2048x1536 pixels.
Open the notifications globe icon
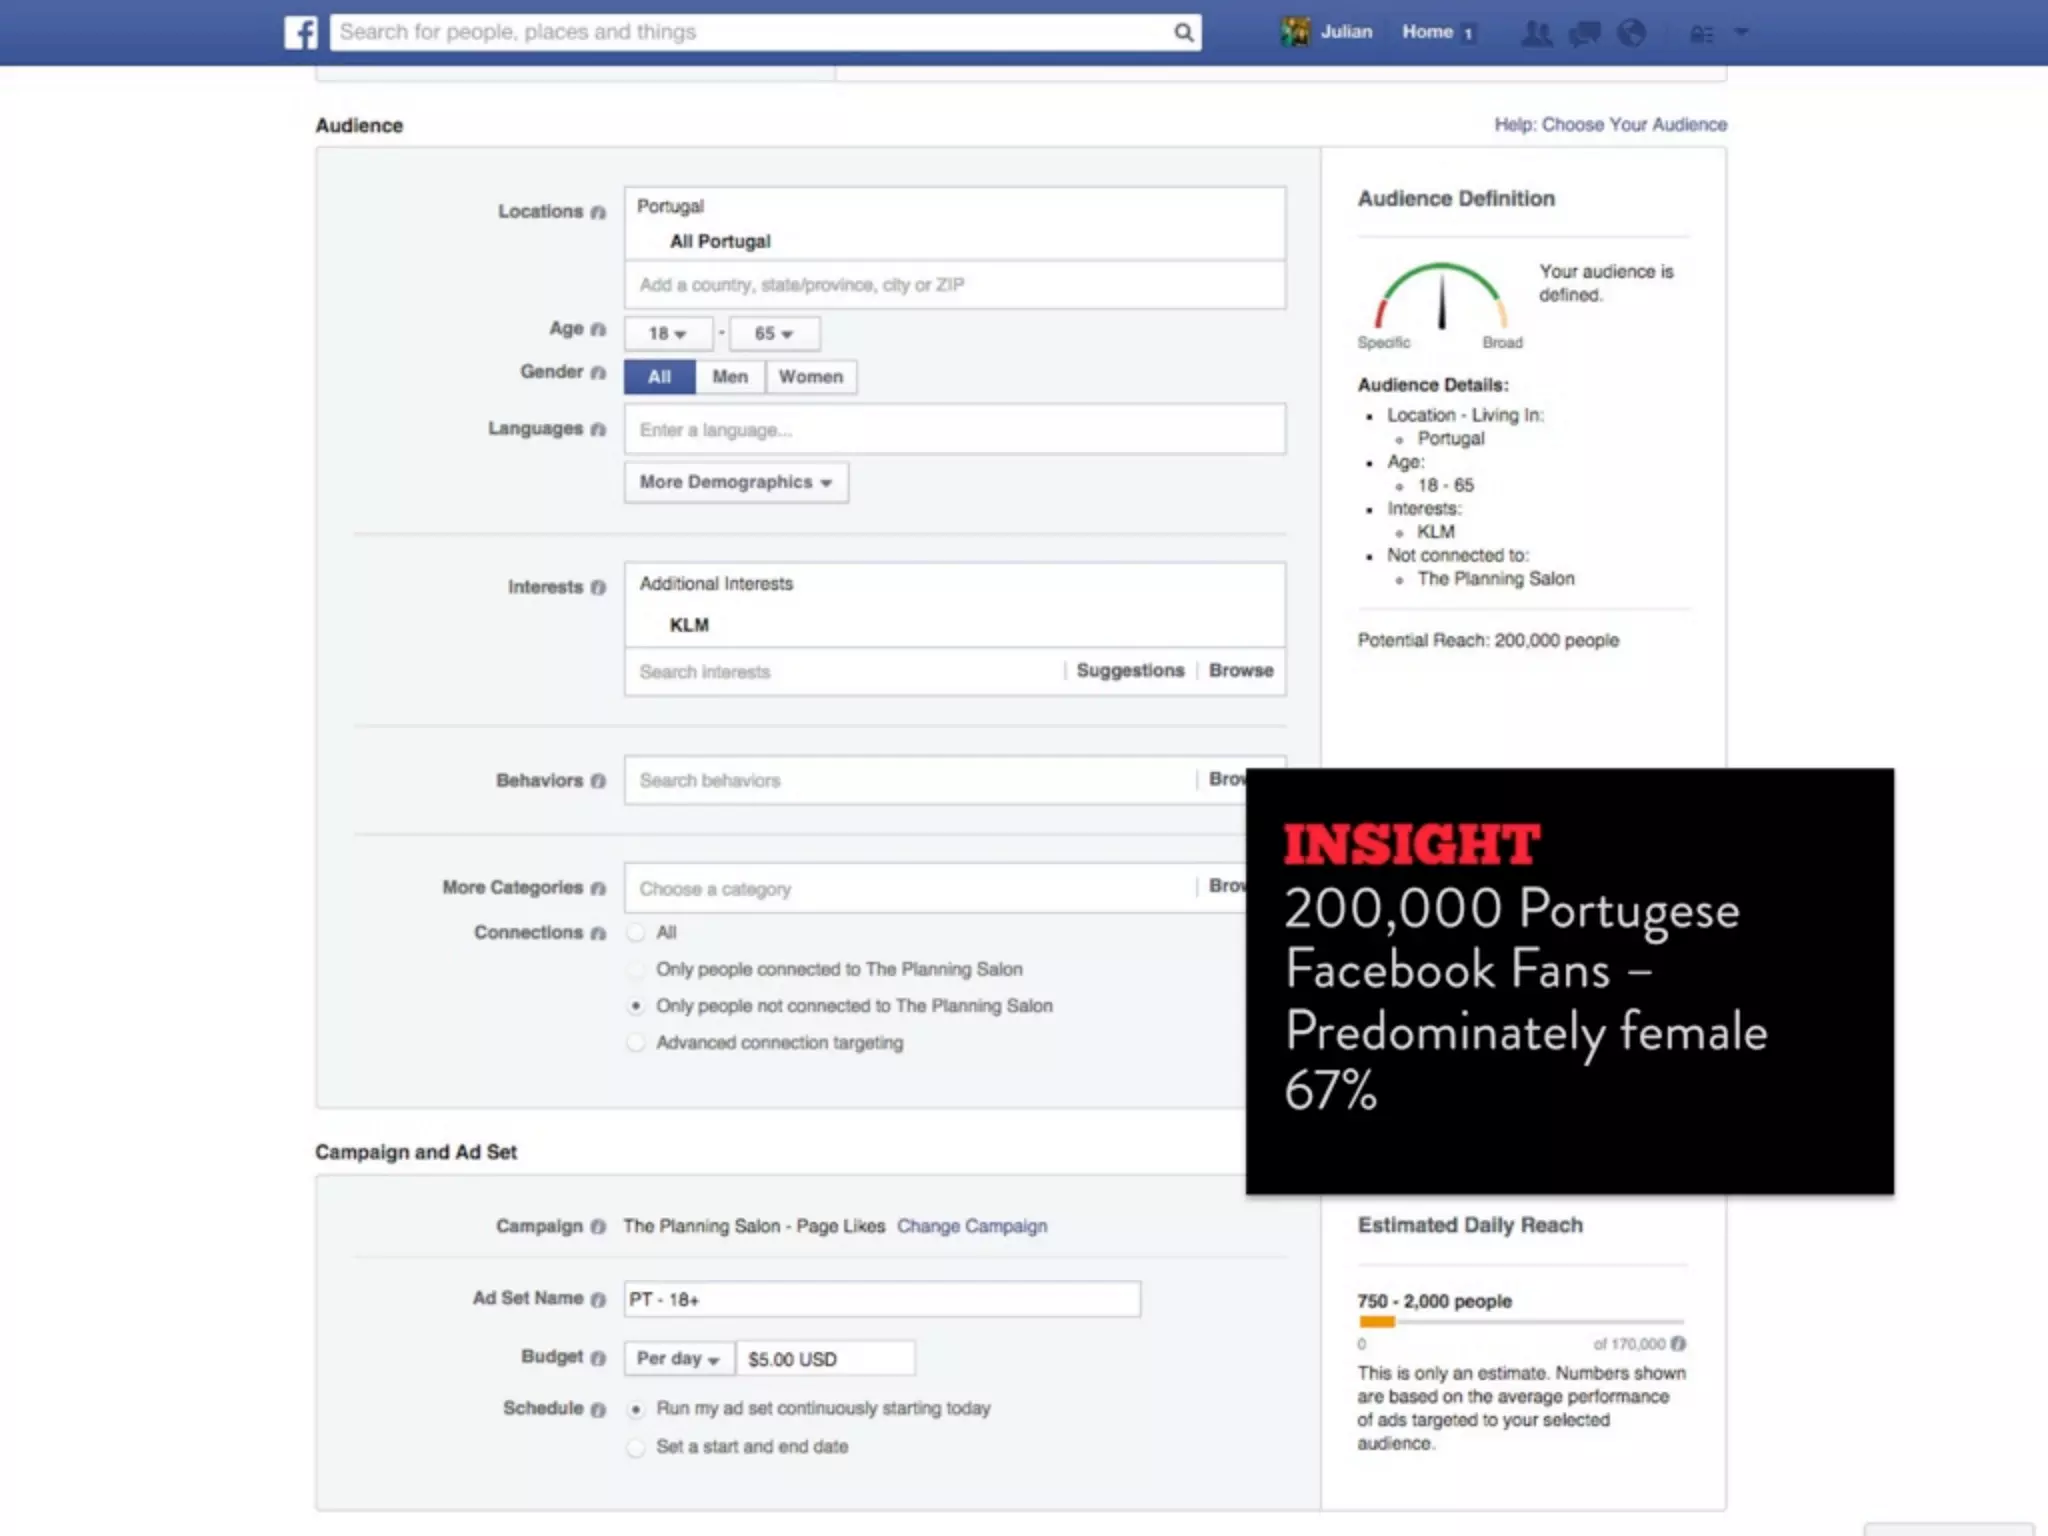coord(1632,33)
